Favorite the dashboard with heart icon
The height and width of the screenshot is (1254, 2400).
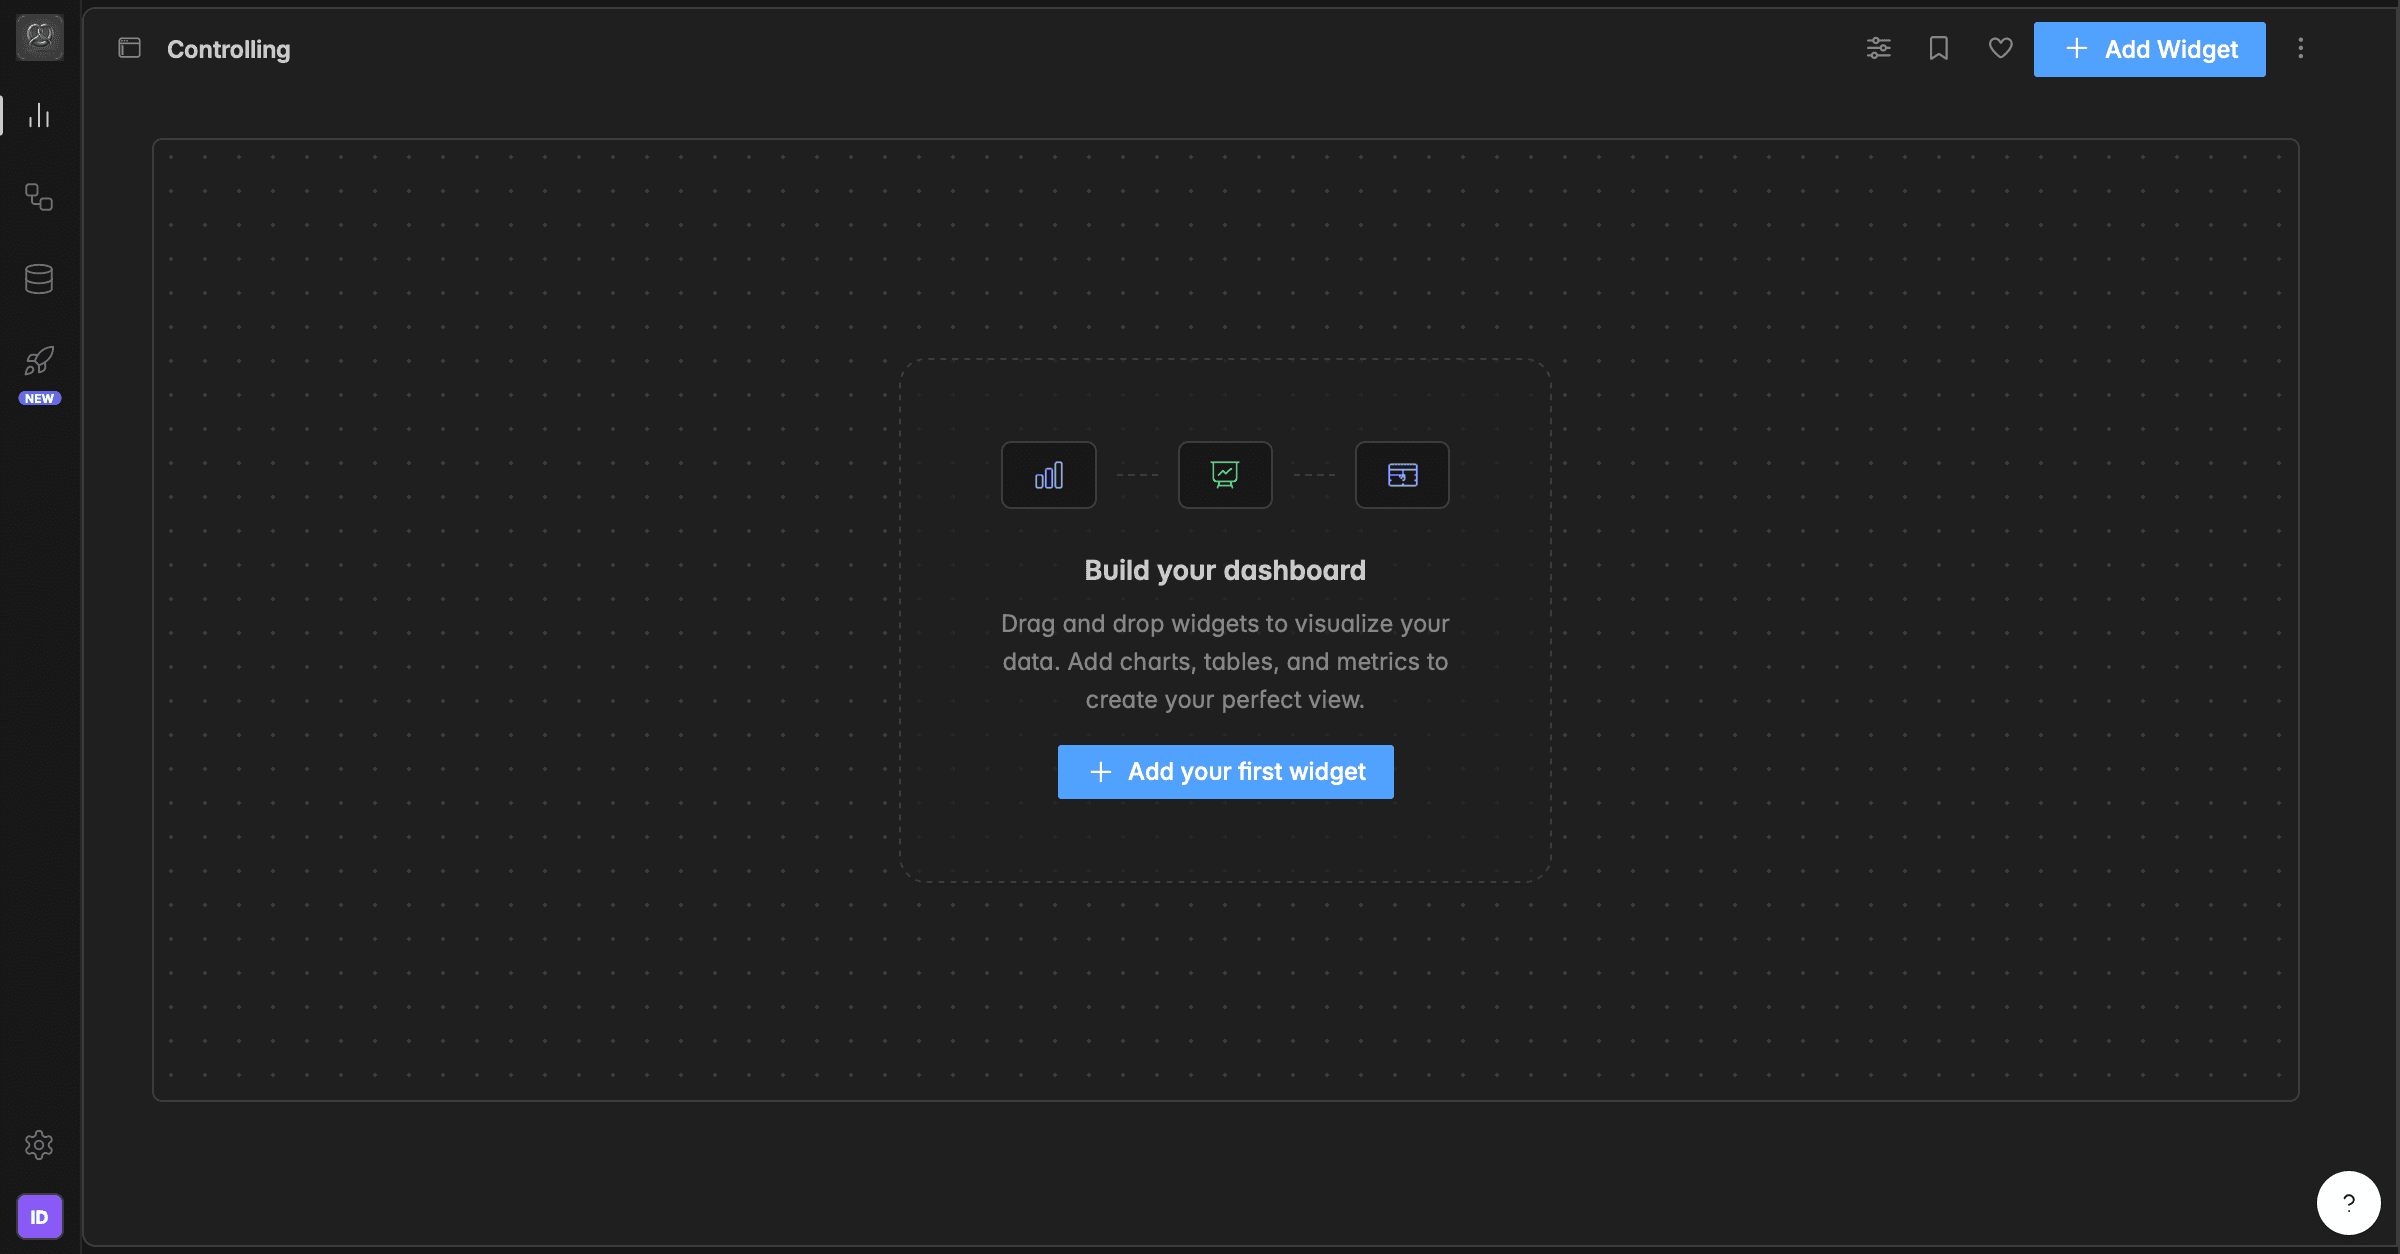tap(2001, 48)
